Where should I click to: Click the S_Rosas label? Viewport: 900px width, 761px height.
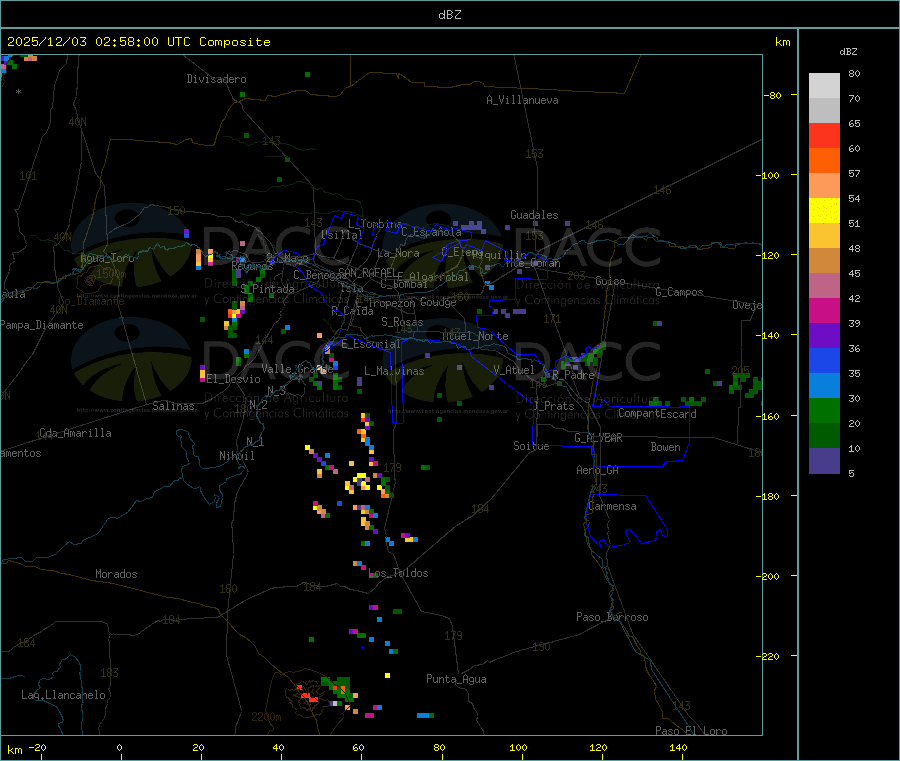tap(402, 322)
